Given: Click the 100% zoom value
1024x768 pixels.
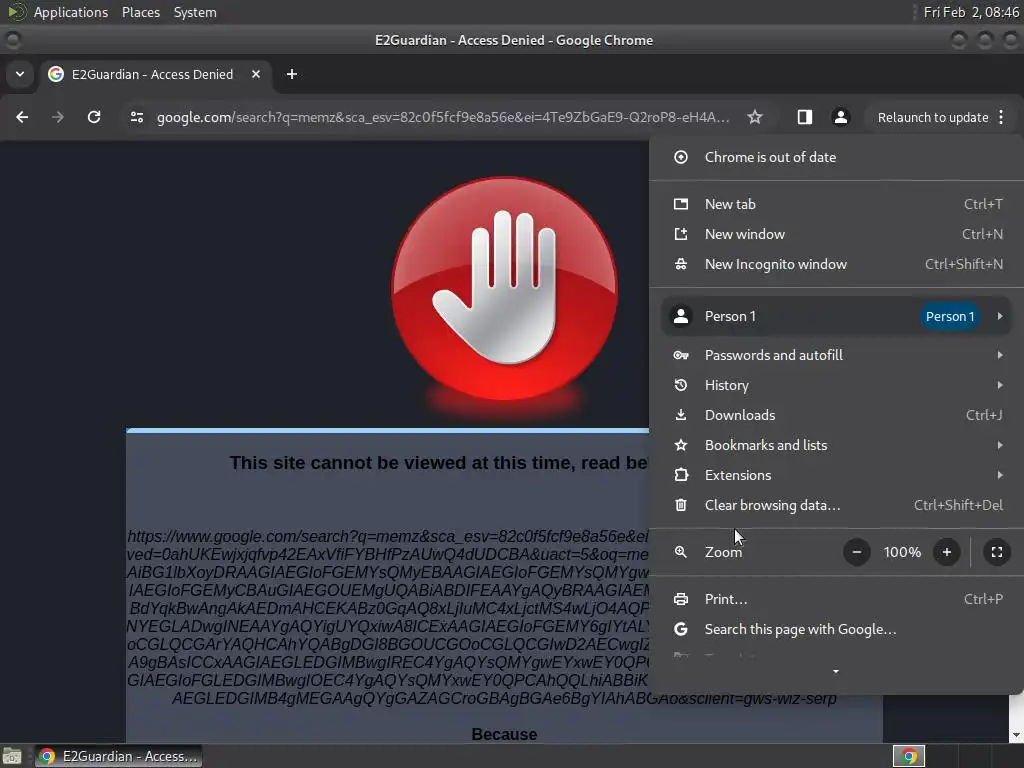Looking at the screenshot, I should click(902, 552).
